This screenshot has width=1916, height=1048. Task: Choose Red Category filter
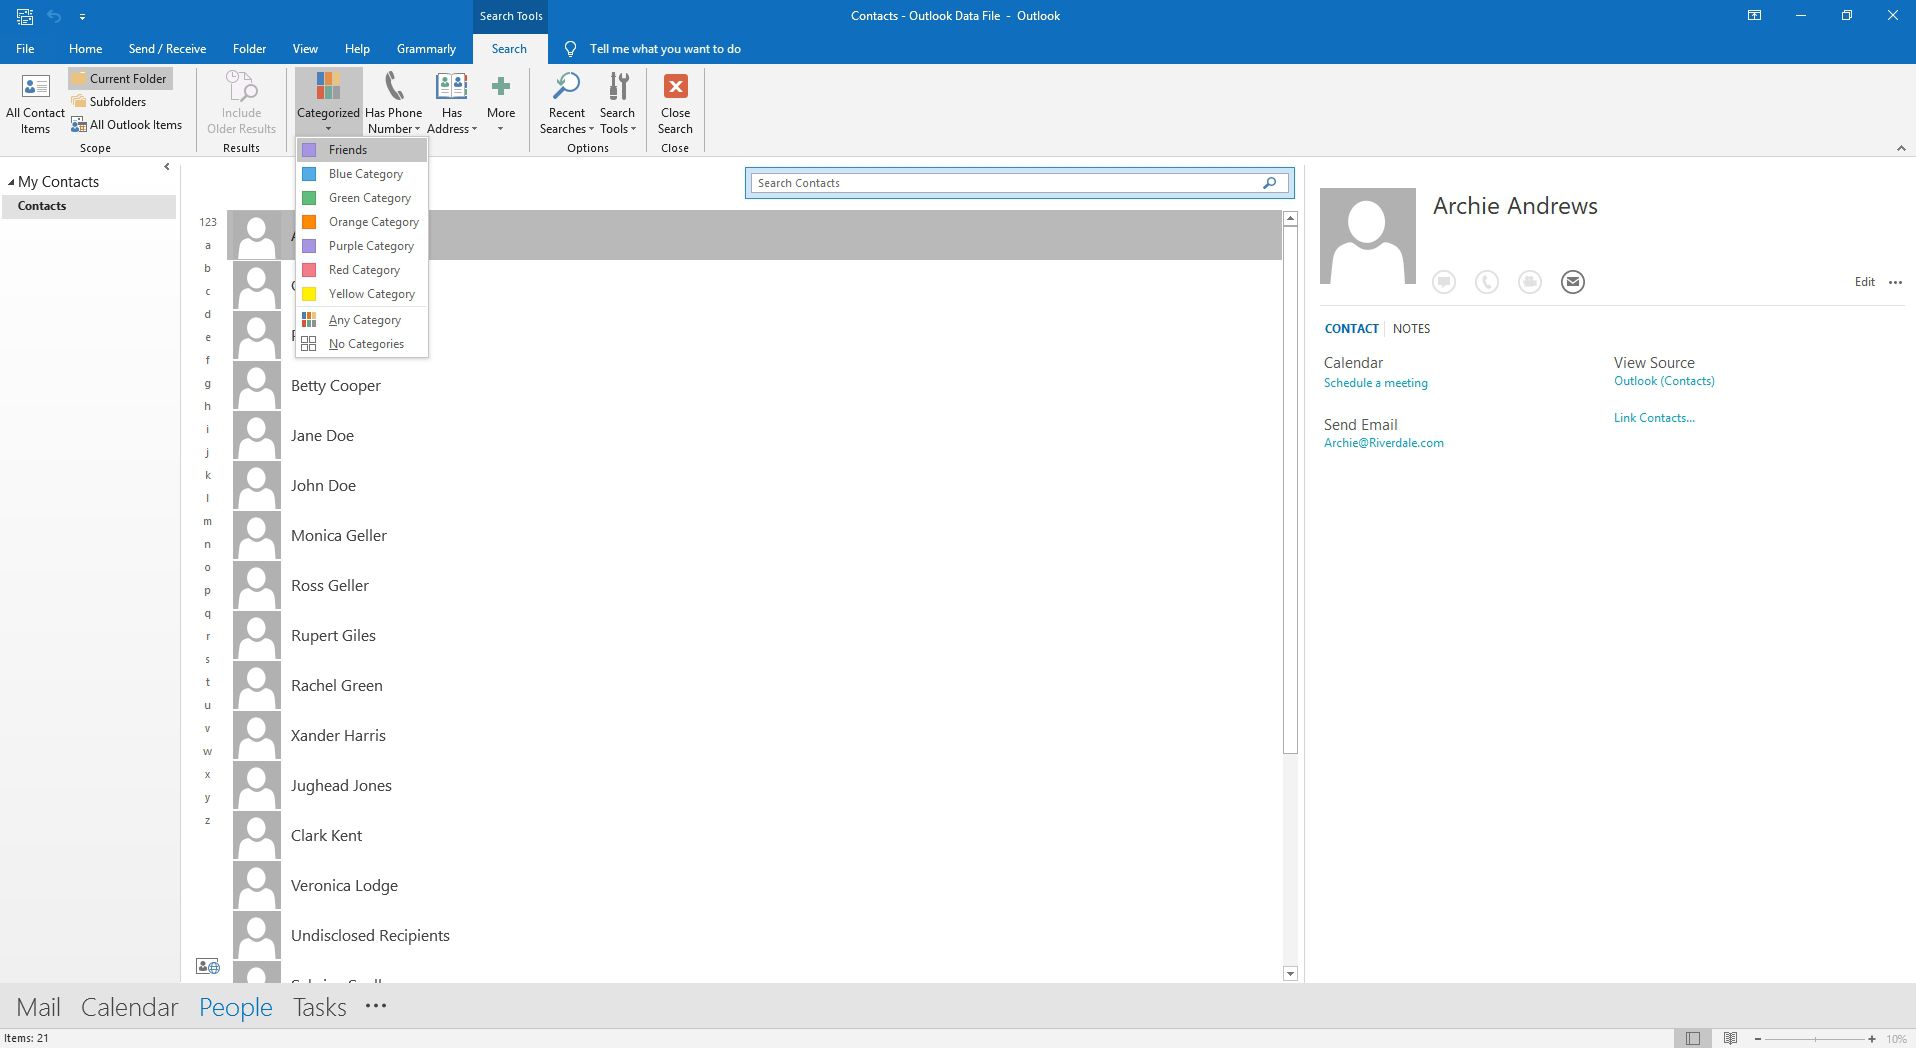point(362,270)
